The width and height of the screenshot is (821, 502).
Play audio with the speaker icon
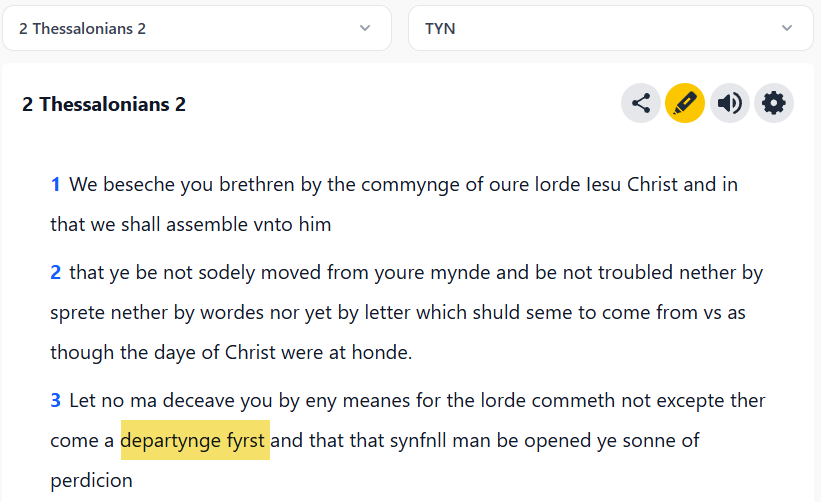pyautogui.click(x=730, y=103)
